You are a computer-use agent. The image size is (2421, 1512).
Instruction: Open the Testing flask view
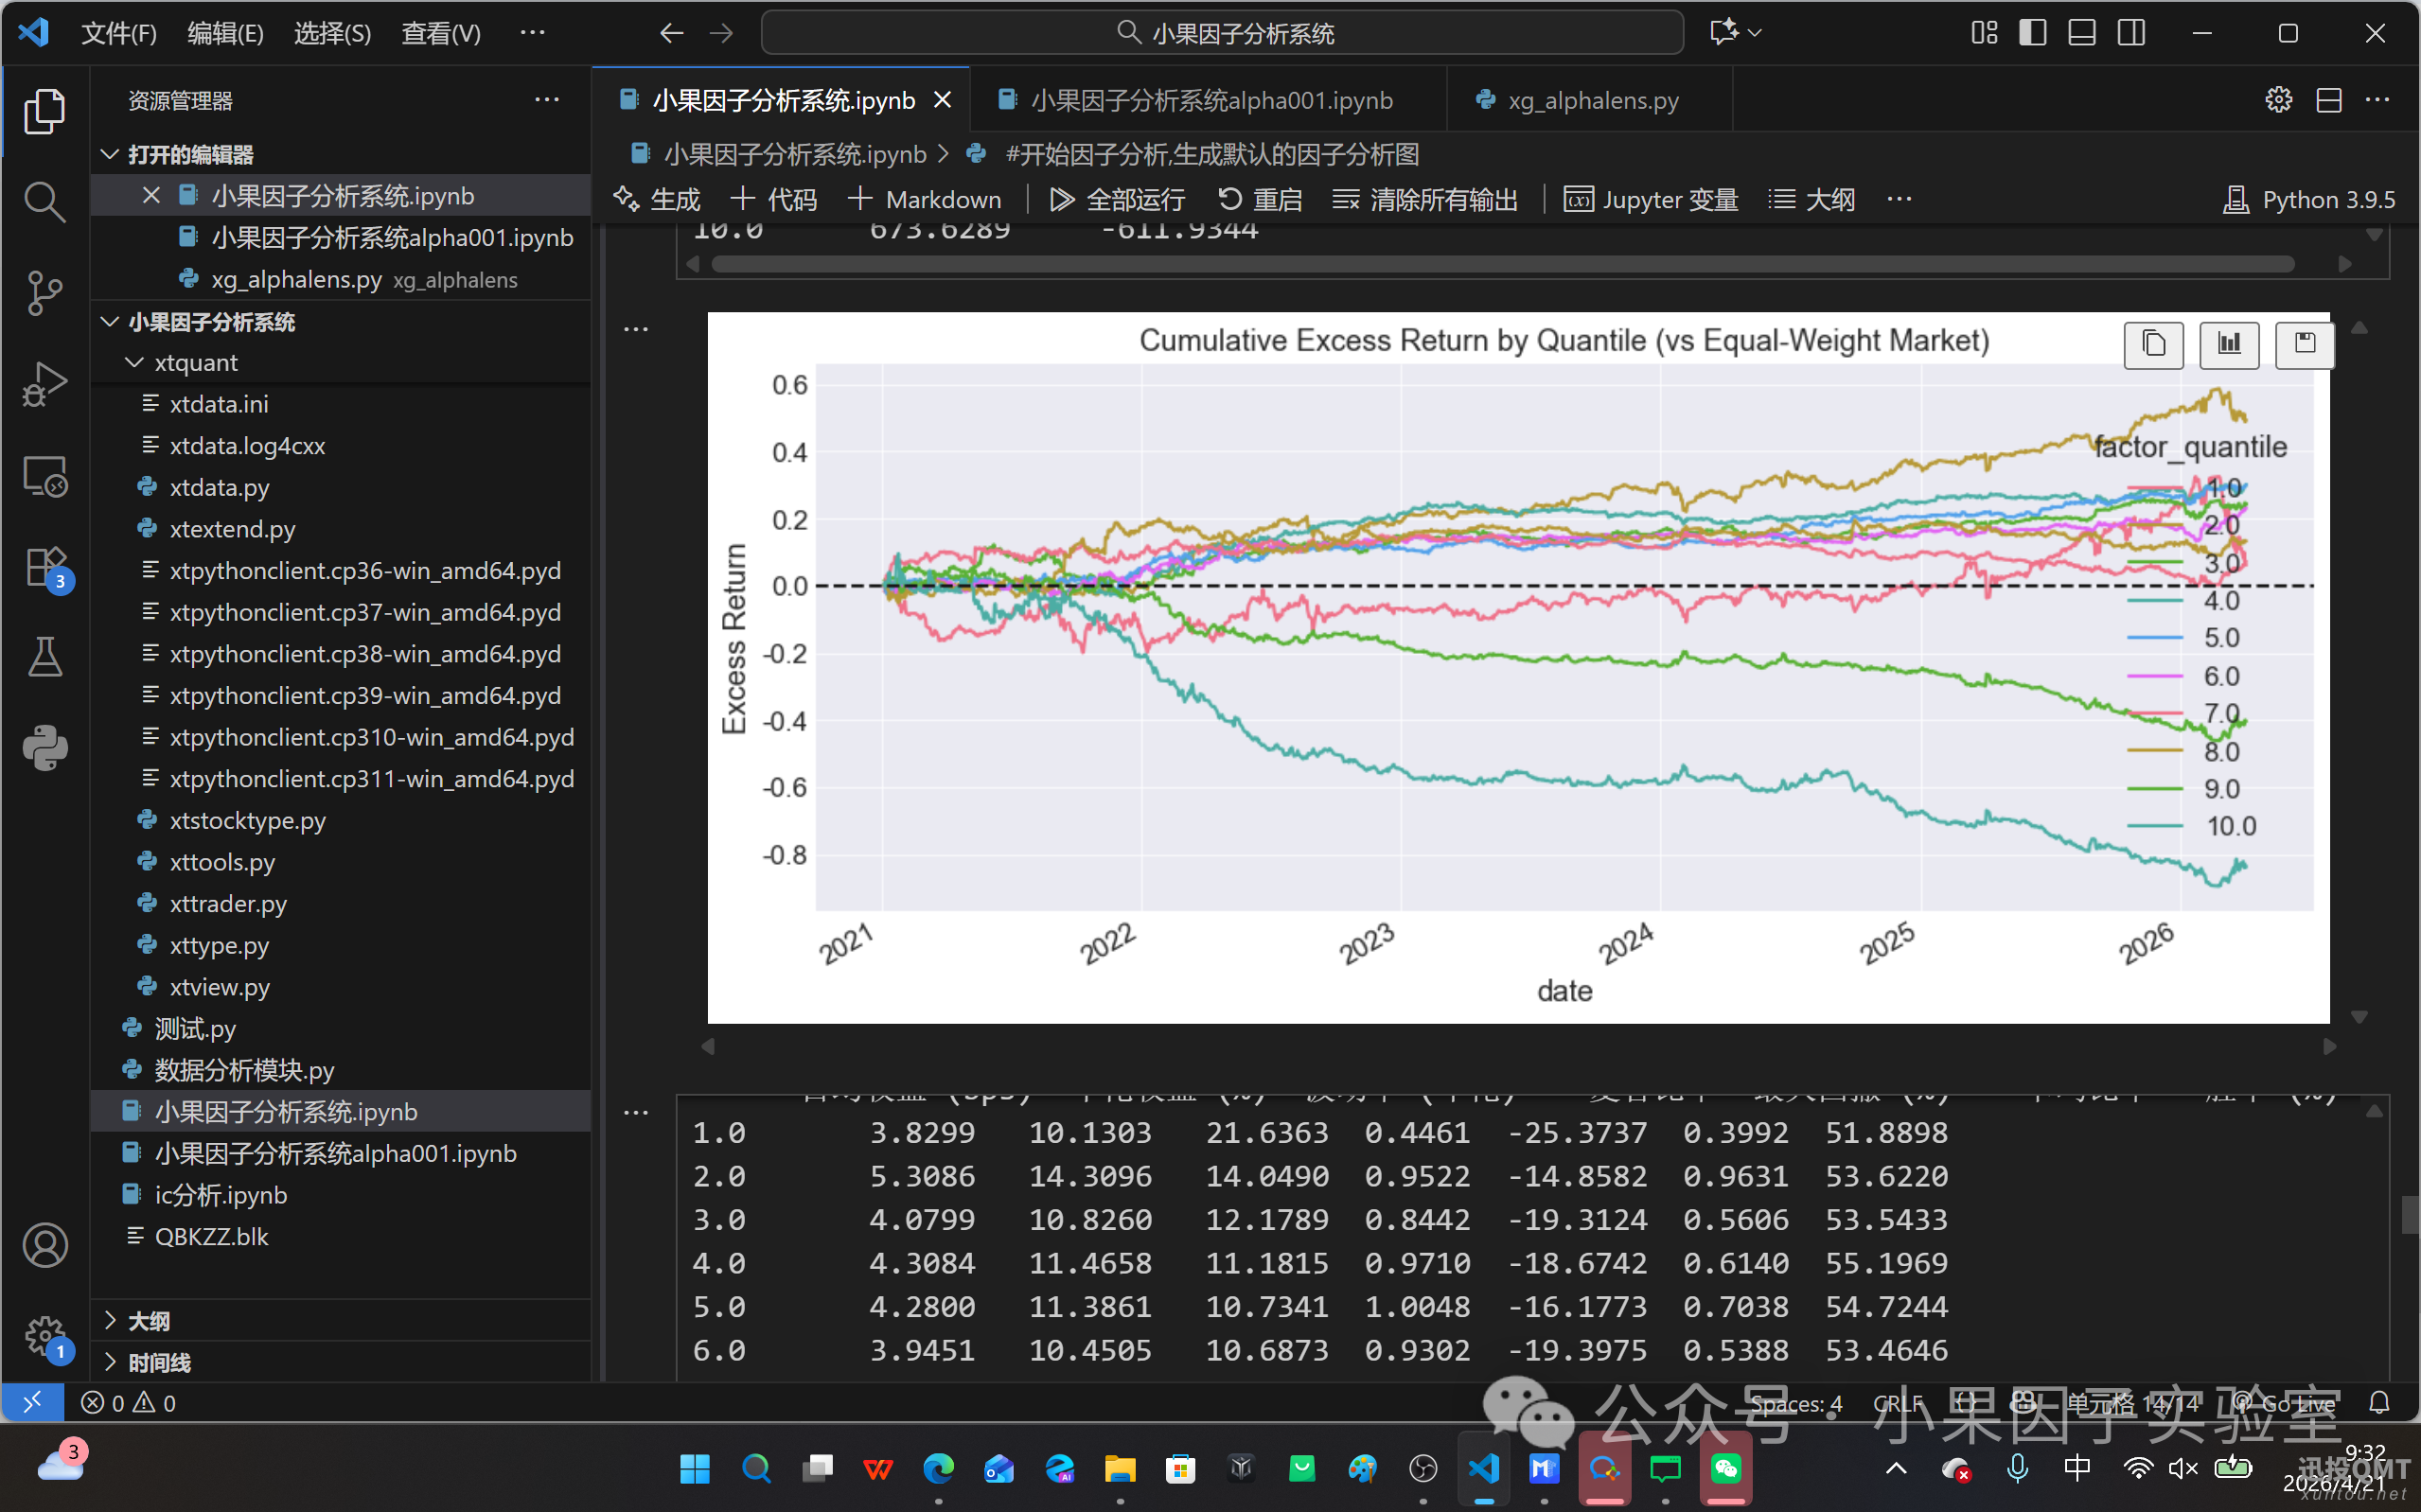coord(44,657)
